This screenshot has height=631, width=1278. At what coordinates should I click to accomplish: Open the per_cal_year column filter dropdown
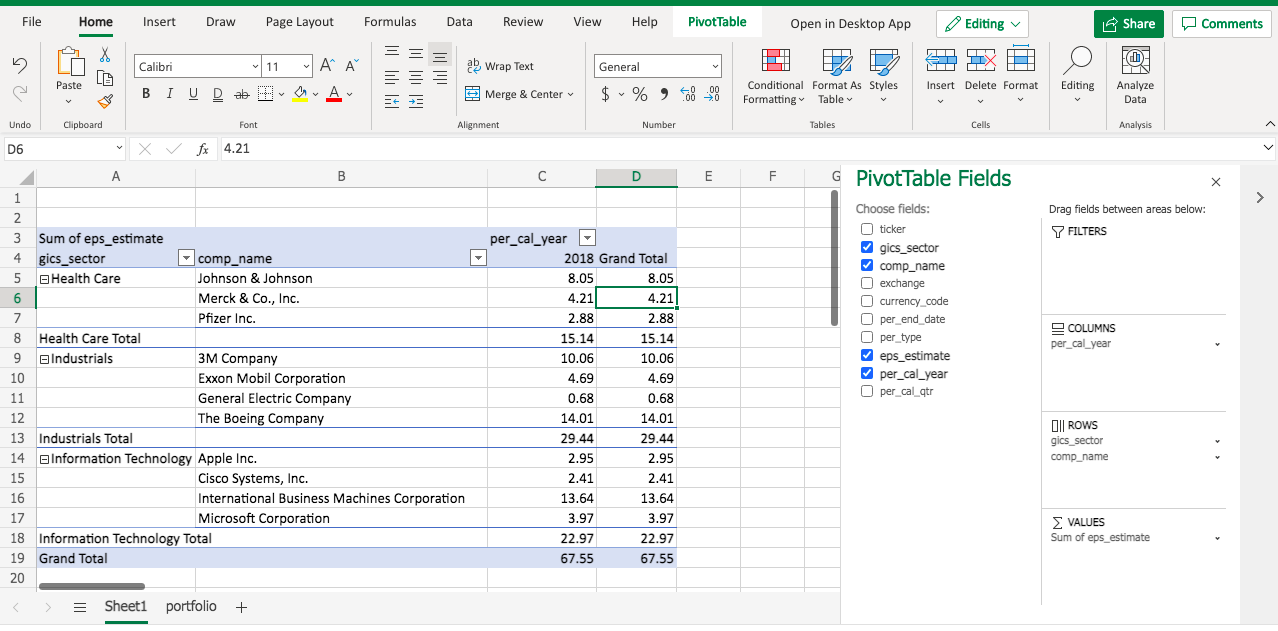588,238
